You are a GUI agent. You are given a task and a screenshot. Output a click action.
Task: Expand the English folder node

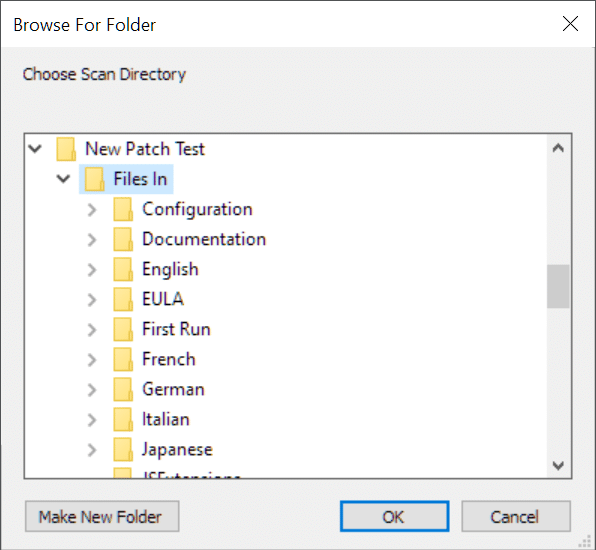pyautogui.click(x=92, y=269)
